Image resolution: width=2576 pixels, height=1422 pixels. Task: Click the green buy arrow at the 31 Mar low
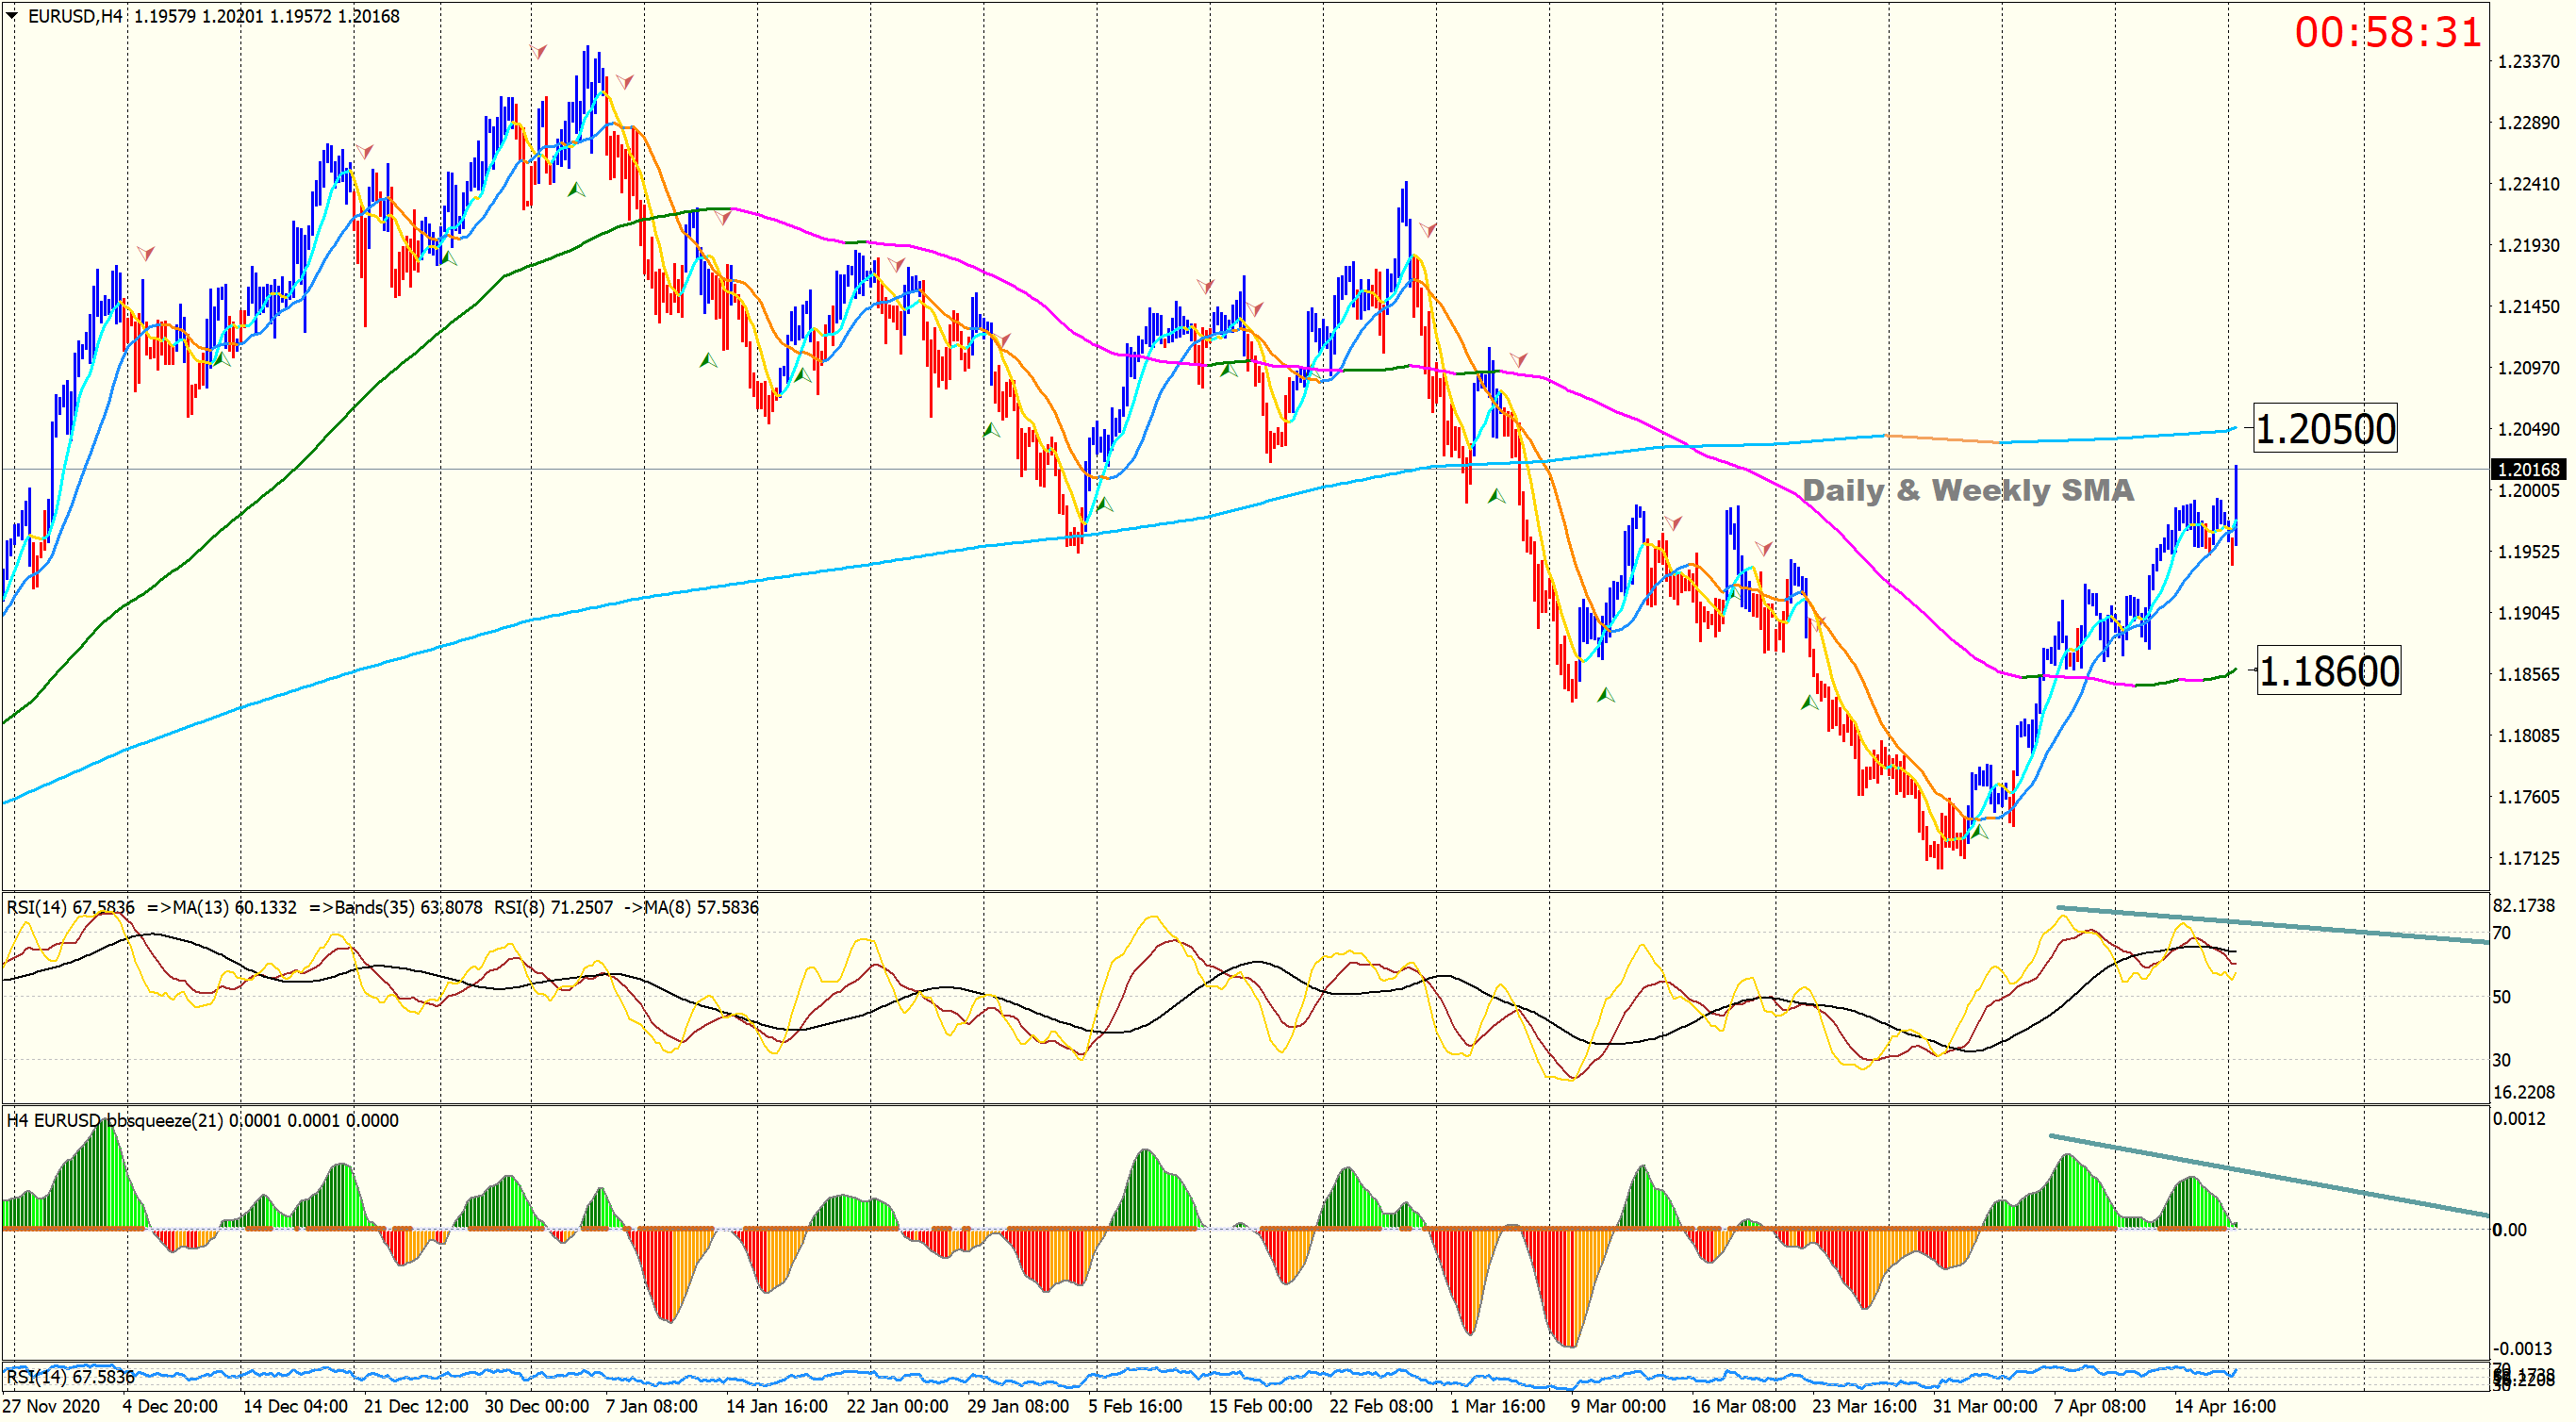click(x=1978, y=831)
